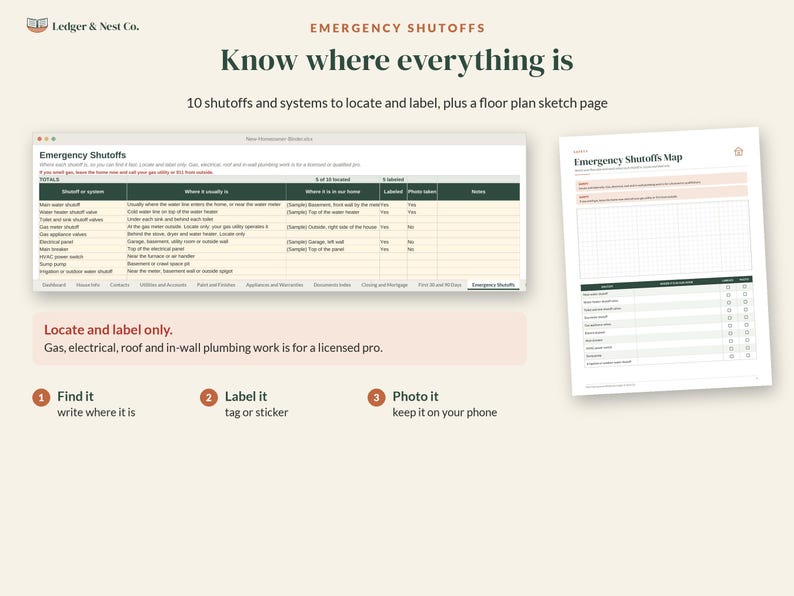Click the 'New-Homeowner-Binder.xlsx' window title
The image size is (794, 596).
279,139
